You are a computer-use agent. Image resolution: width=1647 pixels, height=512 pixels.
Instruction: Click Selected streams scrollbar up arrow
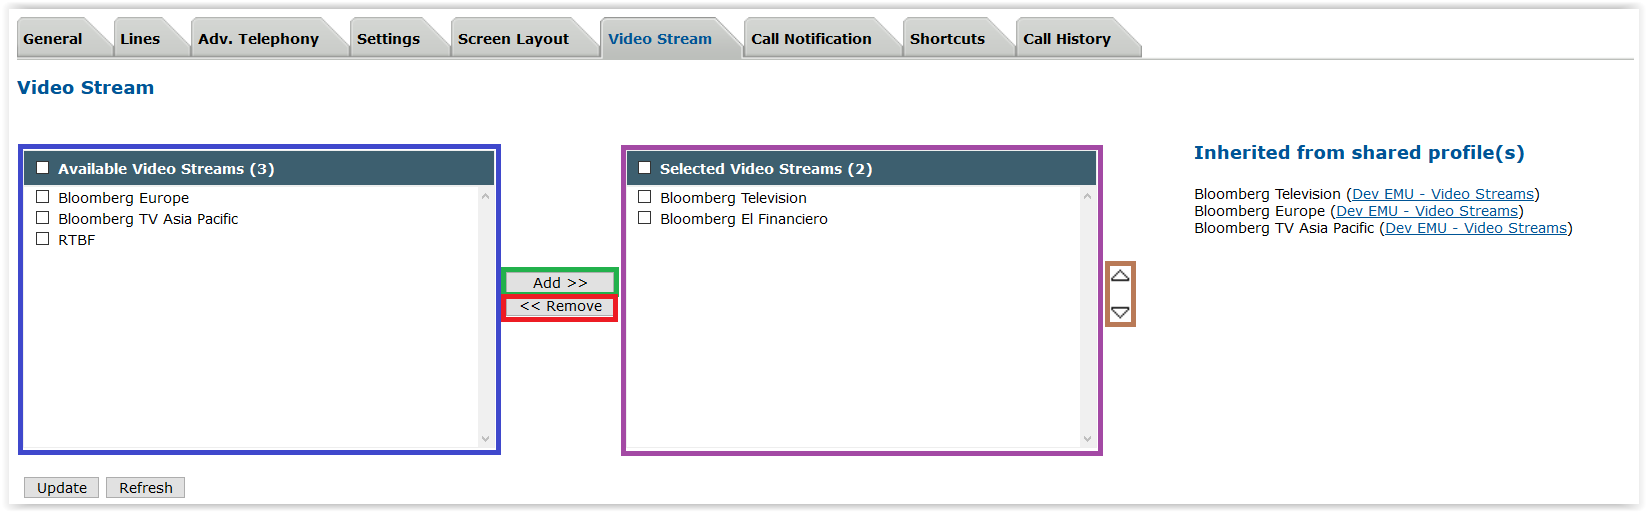click(1087, 196)
